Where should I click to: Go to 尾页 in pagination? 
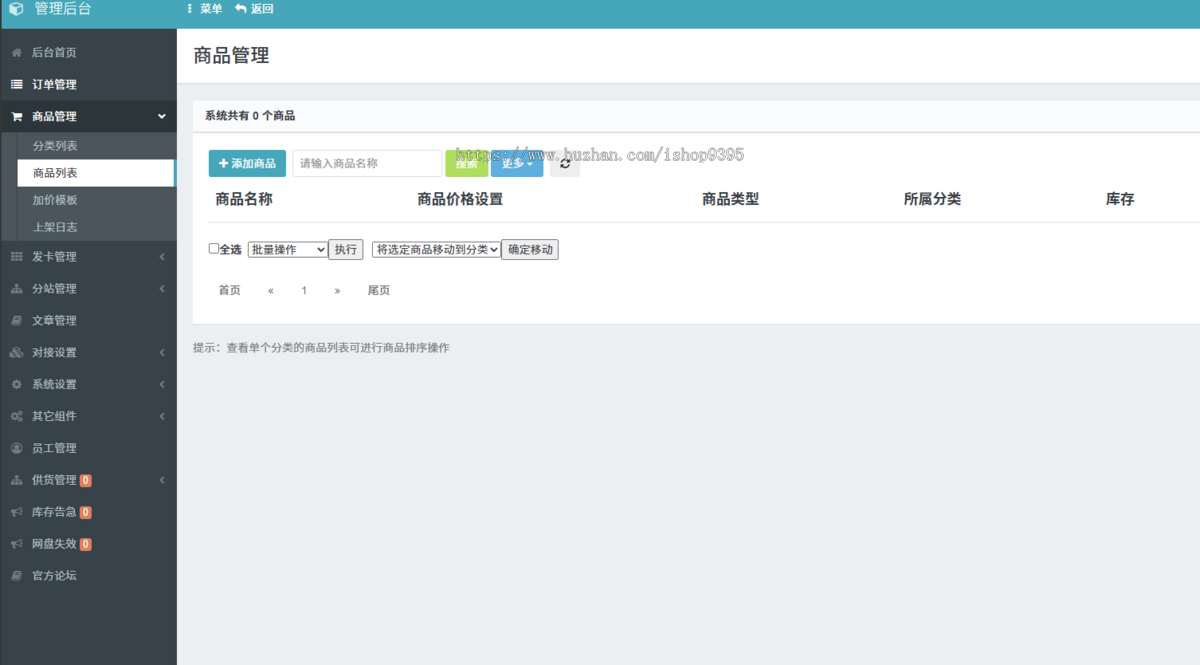[x=379, y=290]
